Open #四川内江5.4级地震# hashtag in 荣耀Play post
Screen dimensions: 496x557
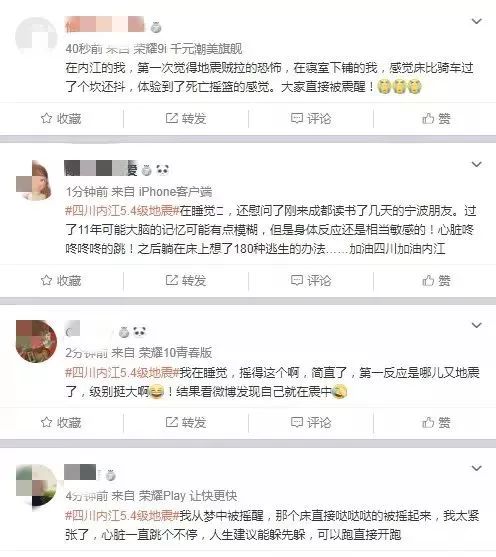point(122,515)
